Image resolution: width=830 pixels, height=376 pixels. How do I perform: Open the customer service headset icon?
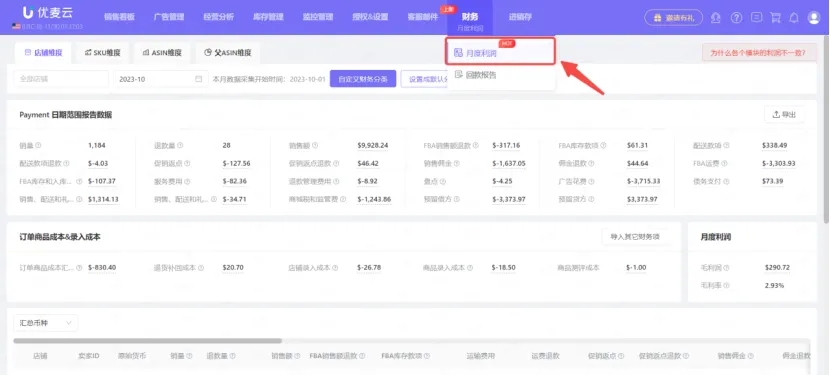(716, 17)
